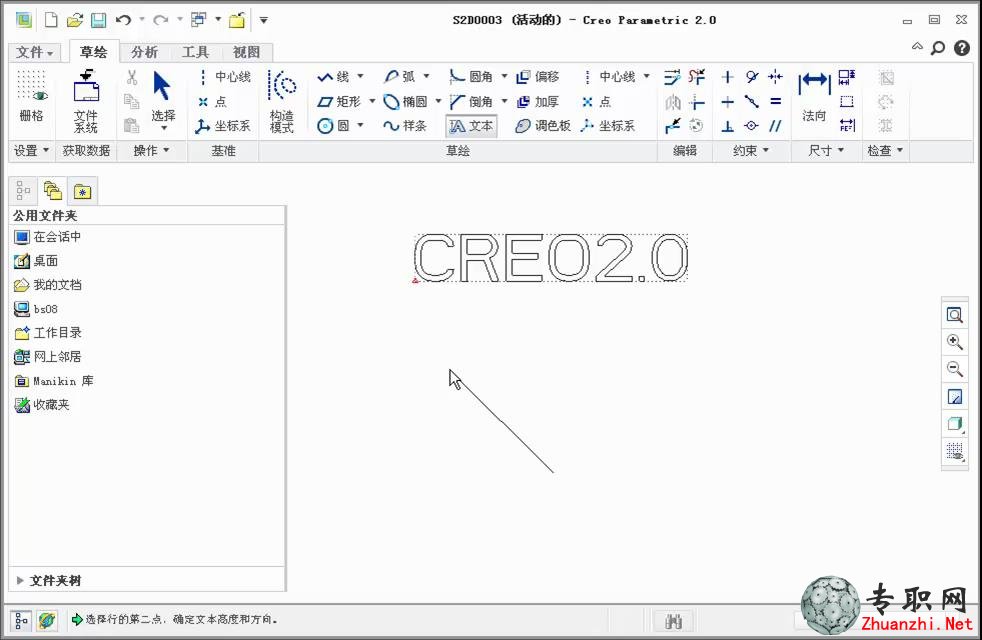Expand the 约束 group dropdown
Image resolution: width=982 pixels, height=640 pixels.
point(751,150)
